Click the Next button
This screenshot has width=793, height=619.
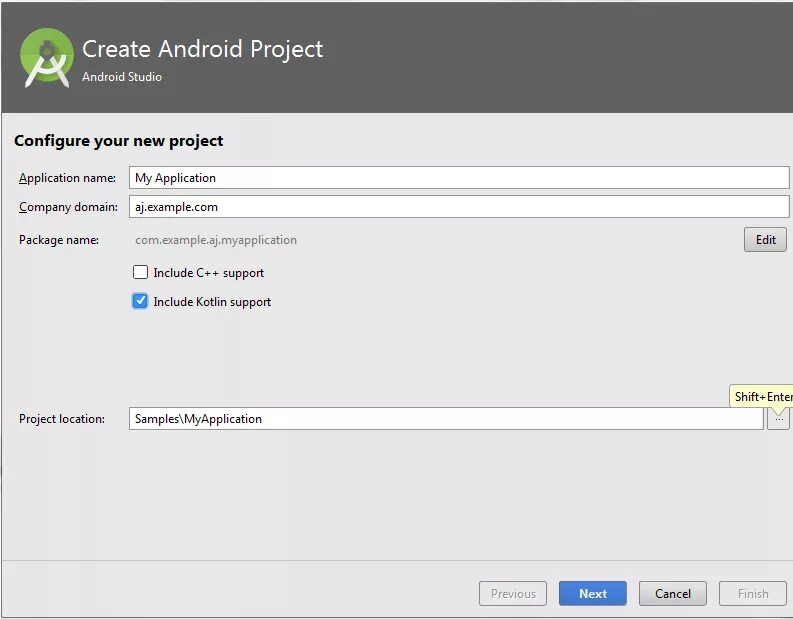(593, 594)
